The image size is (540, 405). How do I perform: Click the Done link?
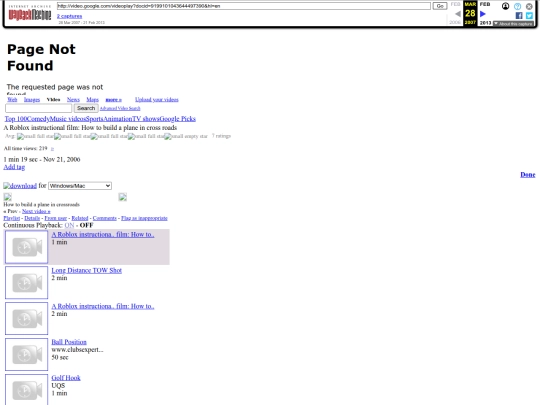click(528, 175)
